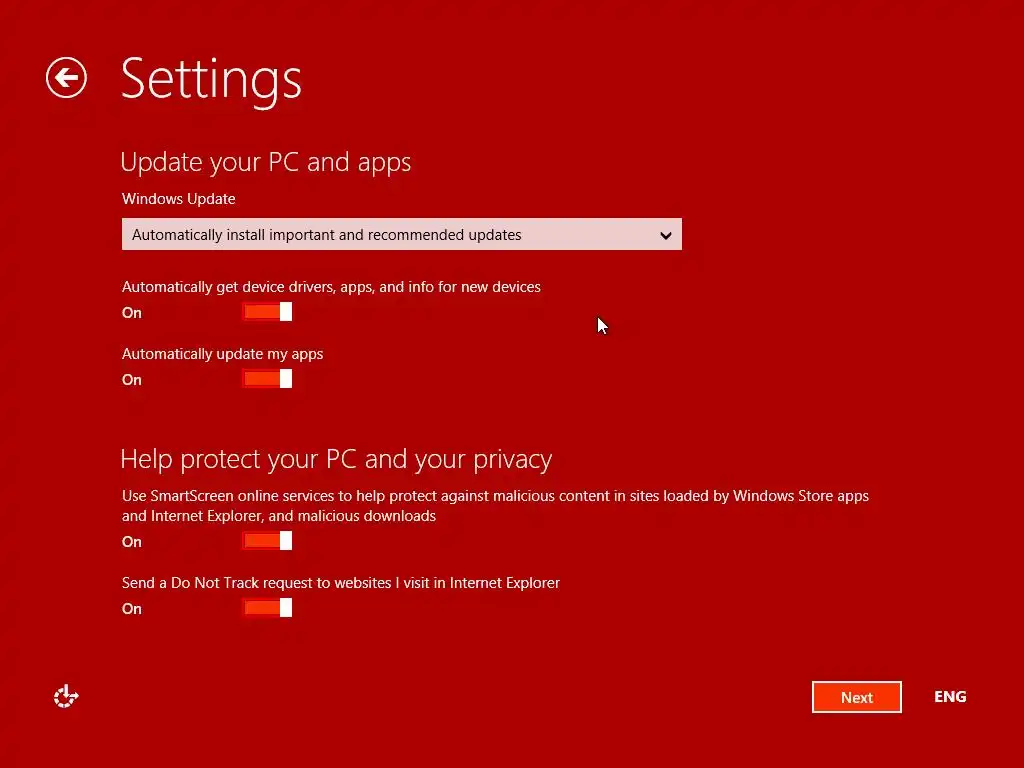This screenshot has height=768, width=1024.
Task: Click the "Send a Do Not Track request" label
Action: click(340, 583)
